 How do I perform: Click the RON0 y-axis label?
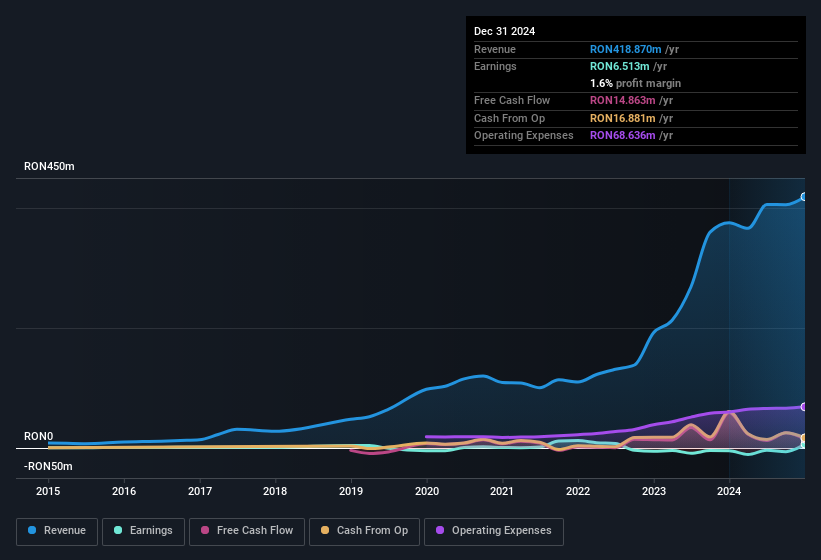(39, 436)
